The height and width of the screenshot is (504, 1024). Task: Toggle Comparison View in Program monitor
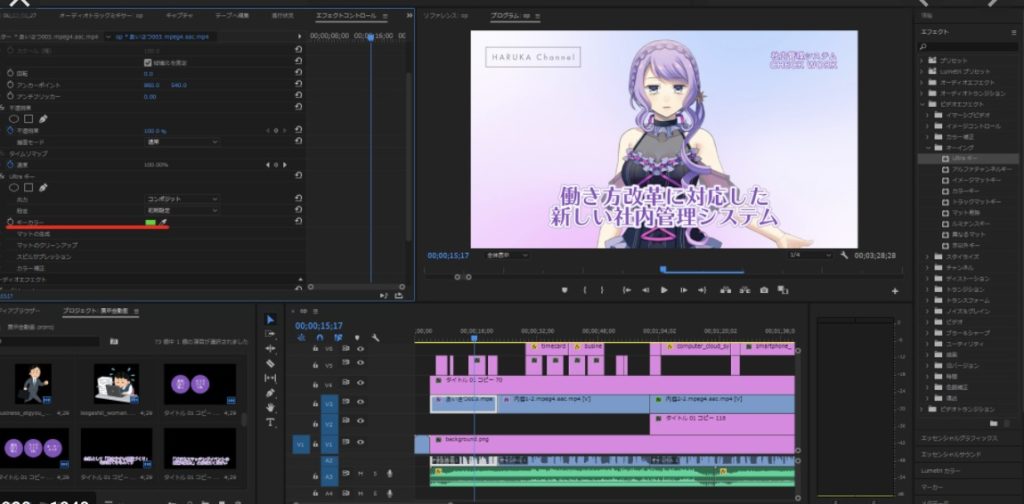coord(783,291)
